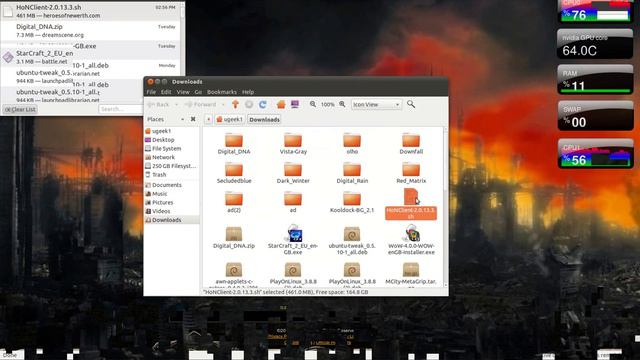Open the Computer location icon

click(295, 104)
